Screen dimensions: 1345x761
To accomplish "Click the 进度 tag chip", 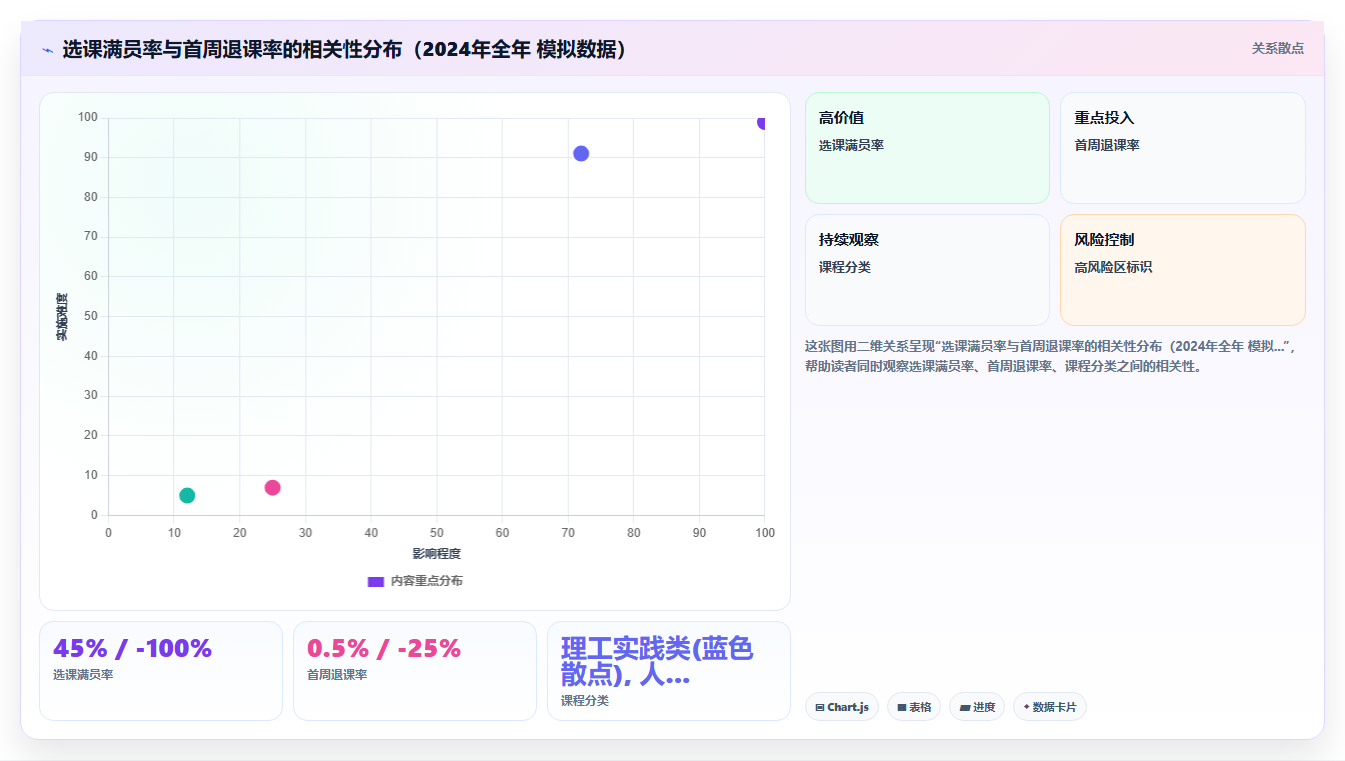I will (x=977, y=707).
